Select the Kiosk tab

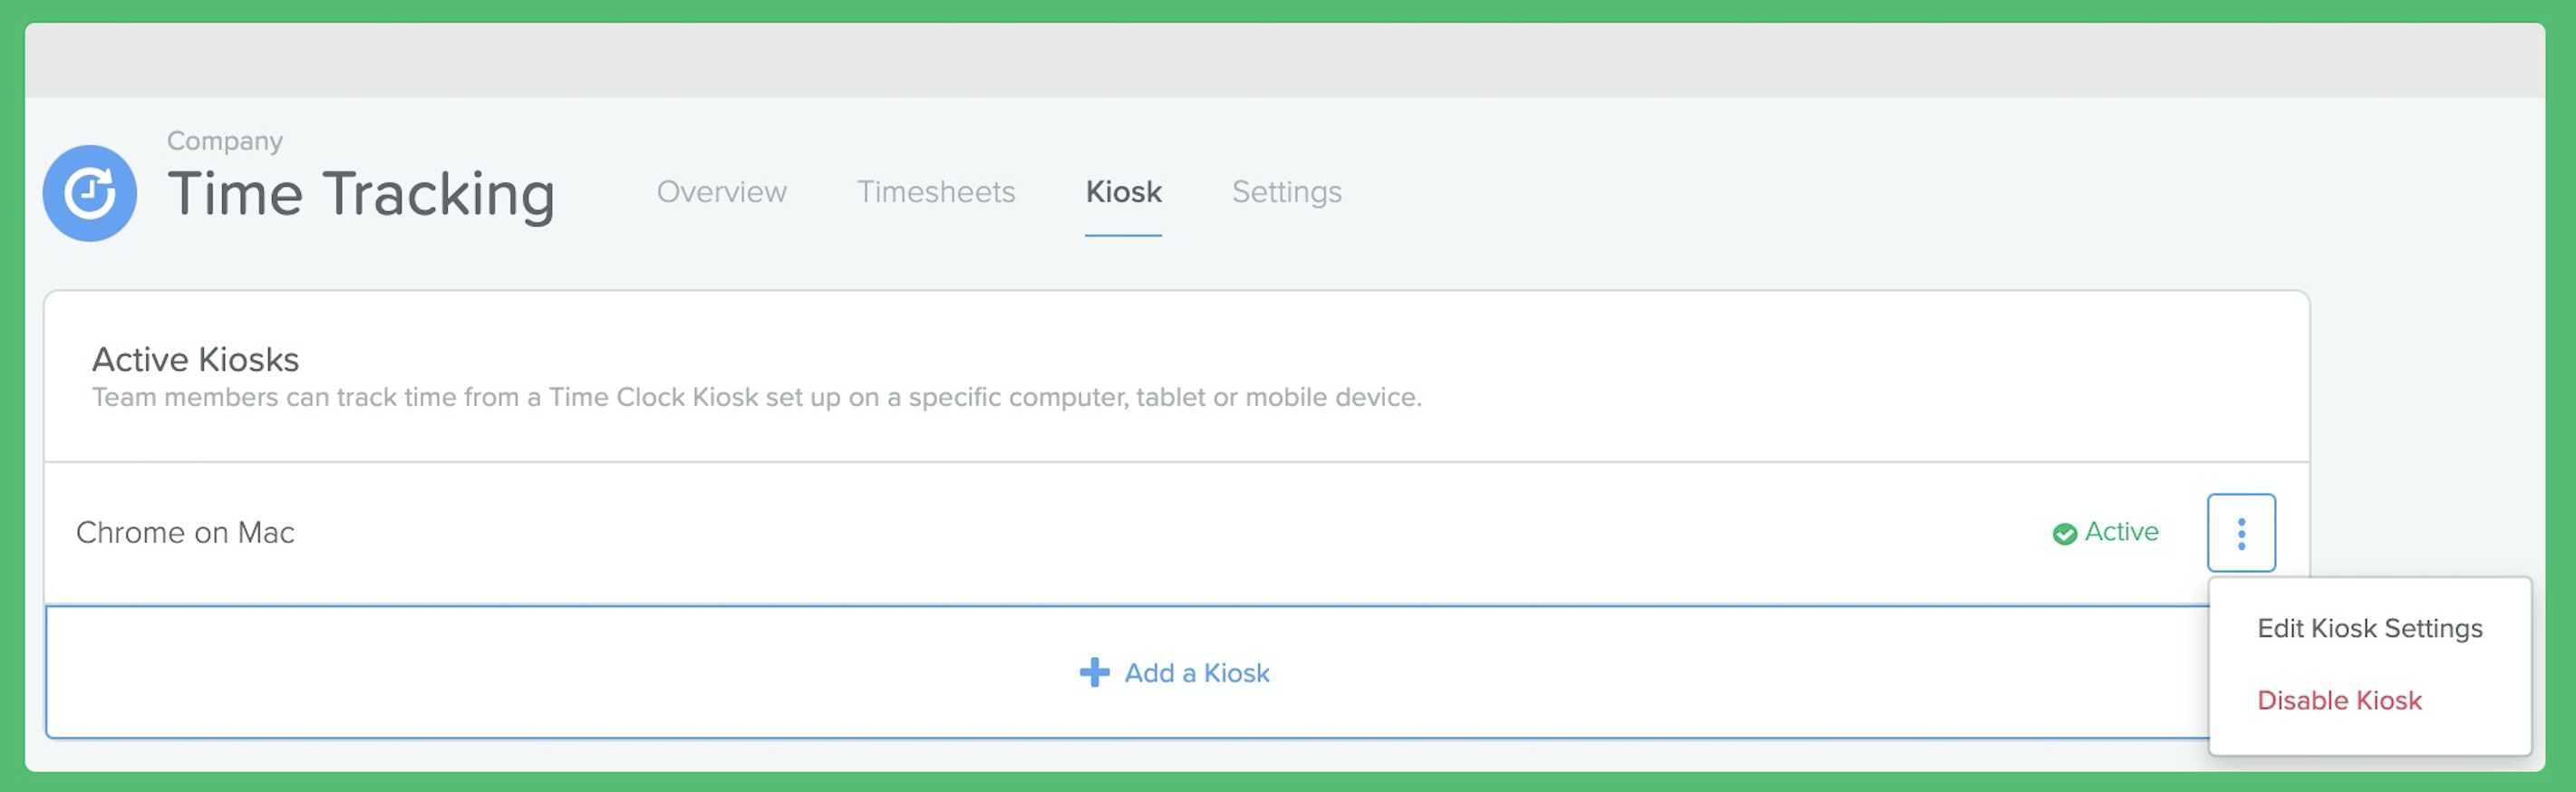click(1123, 192)
